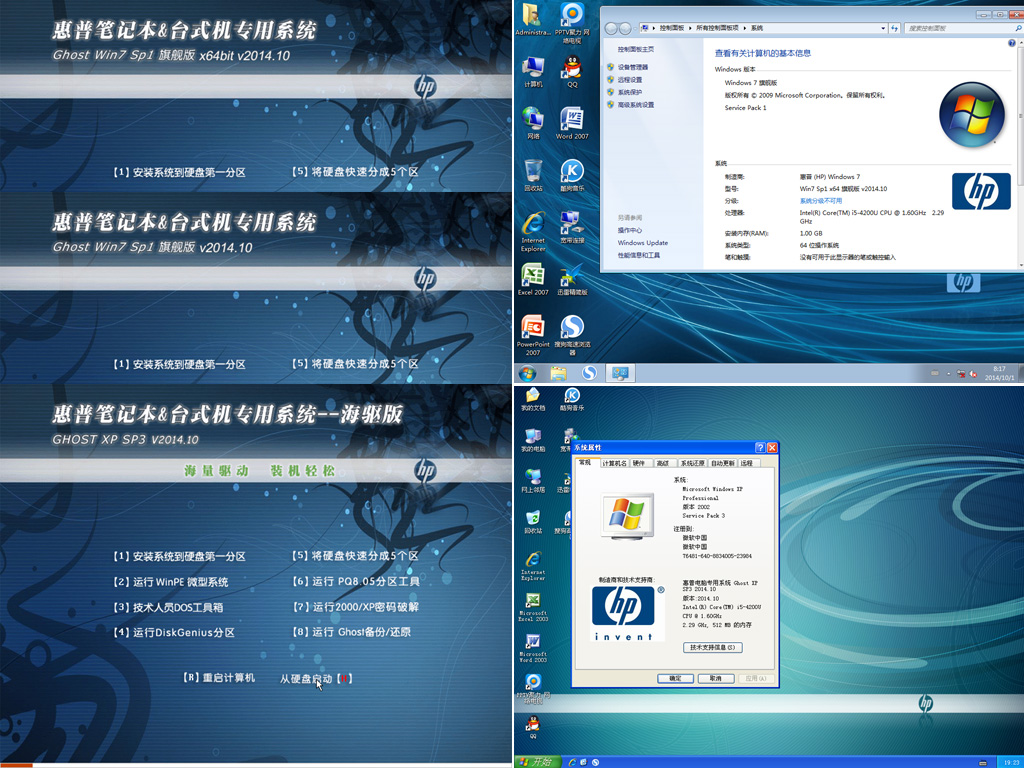Switch to 高级 tab in 系统属性
Image resolution: width=1024 pixels, height=768 pixels.
664,463
